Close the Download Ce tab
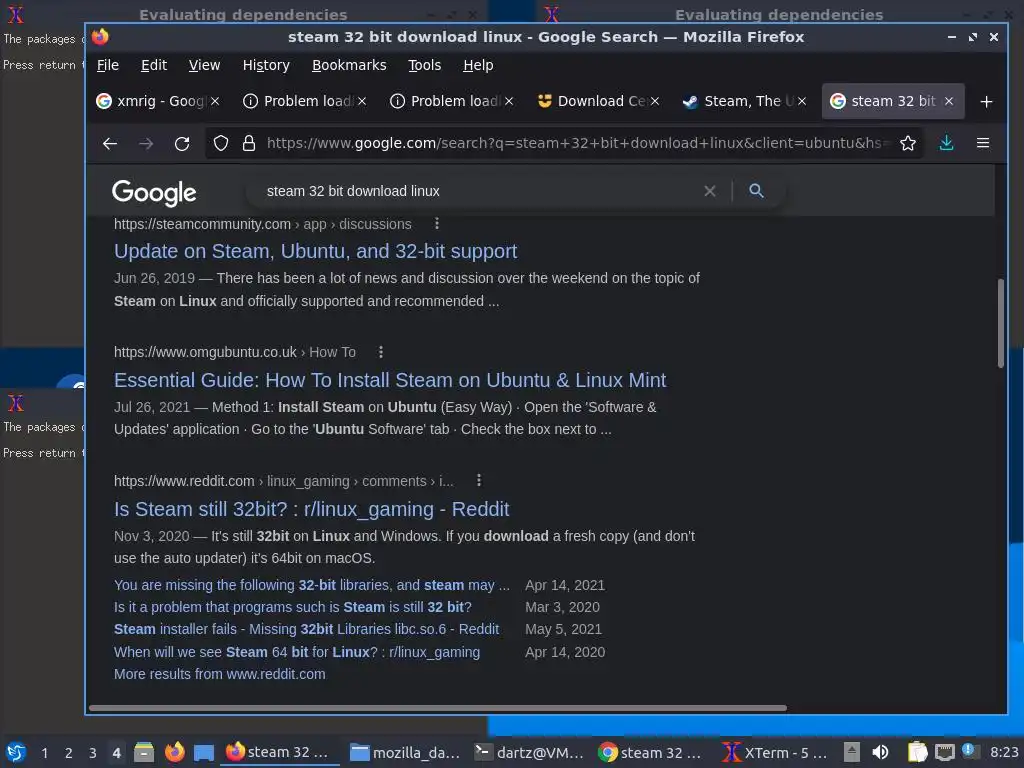Screen dimensions: 1024x768 (x=654, y=101)
